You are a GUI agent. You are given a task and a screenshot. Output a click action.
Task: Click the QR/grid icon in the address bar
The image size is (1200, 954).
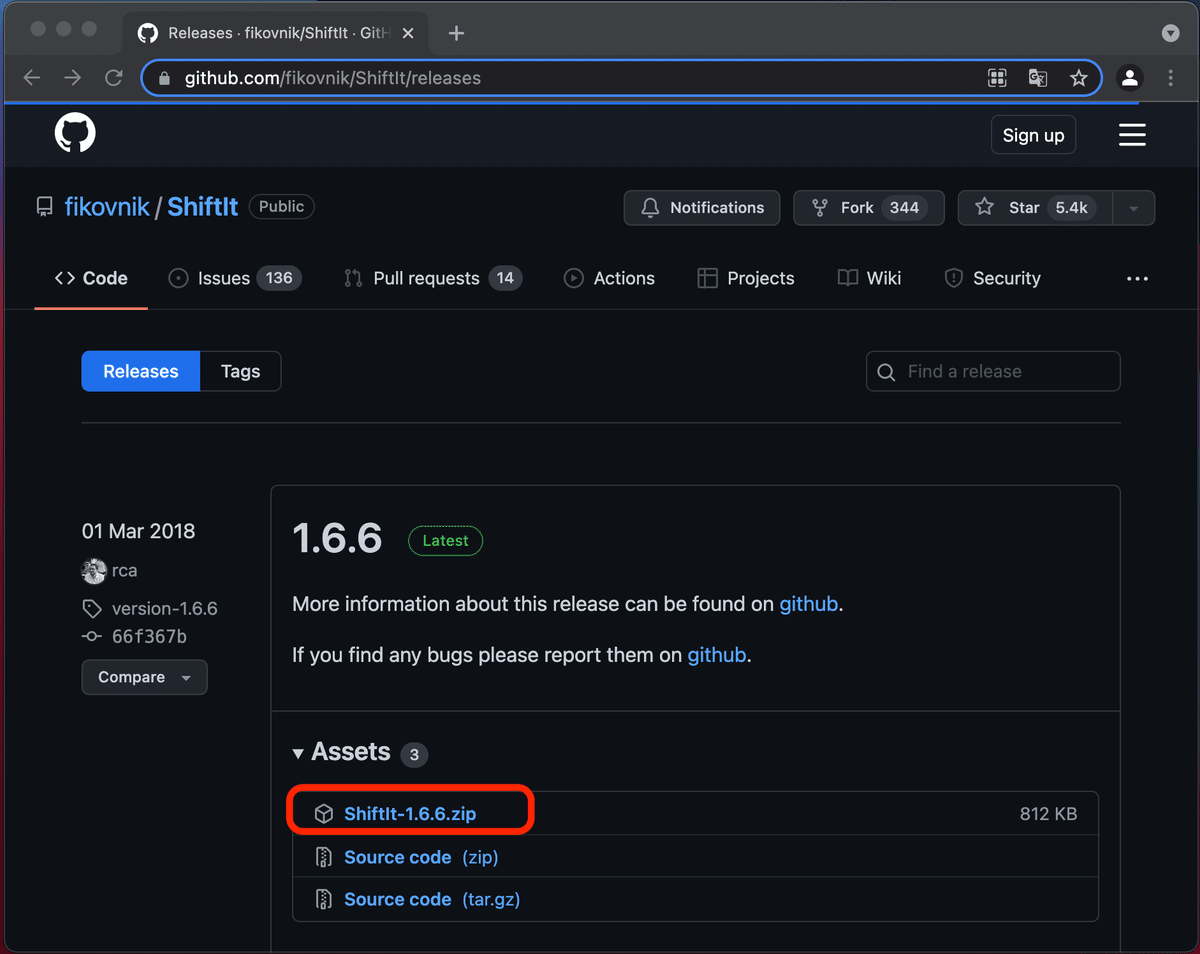click(x=997, y=78)
